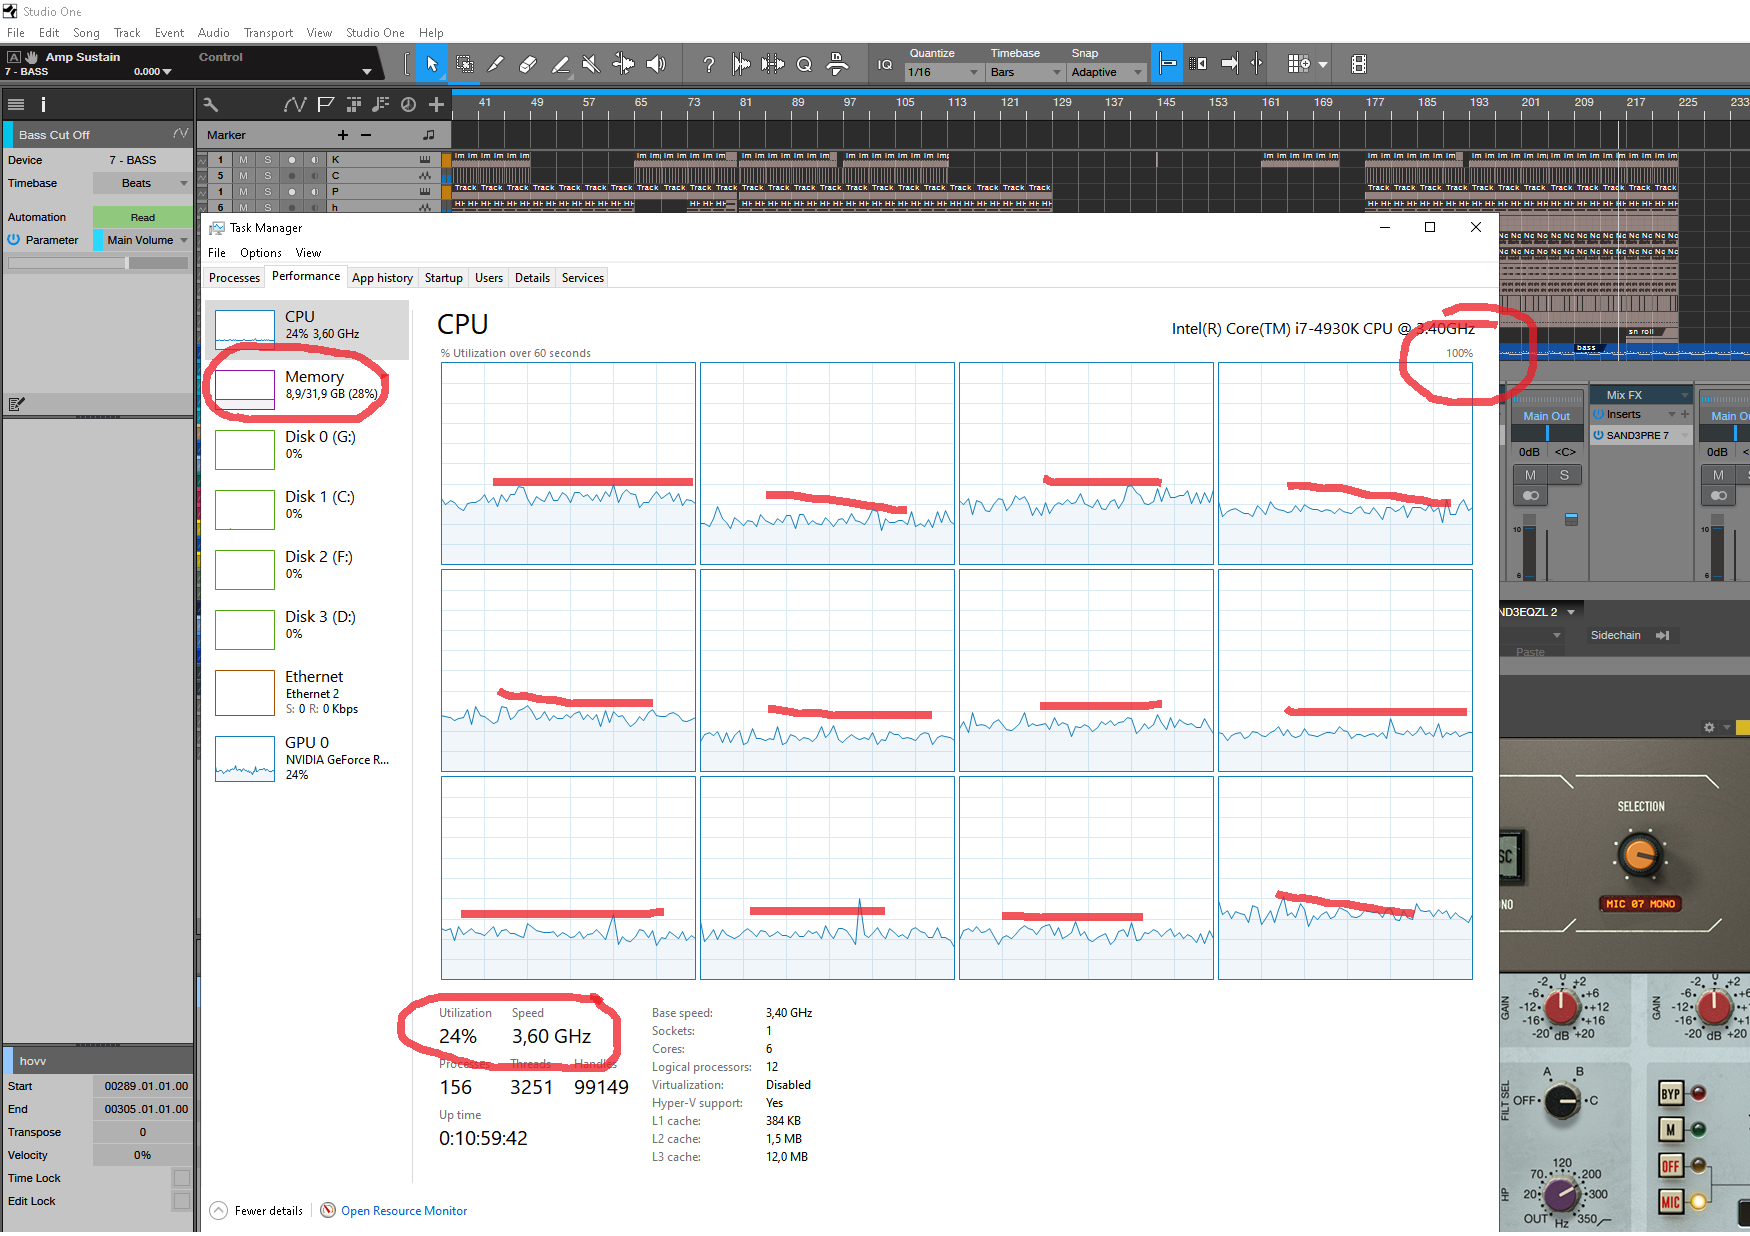
Task: Click the question mark help icon
Action: tap(709, 64)
